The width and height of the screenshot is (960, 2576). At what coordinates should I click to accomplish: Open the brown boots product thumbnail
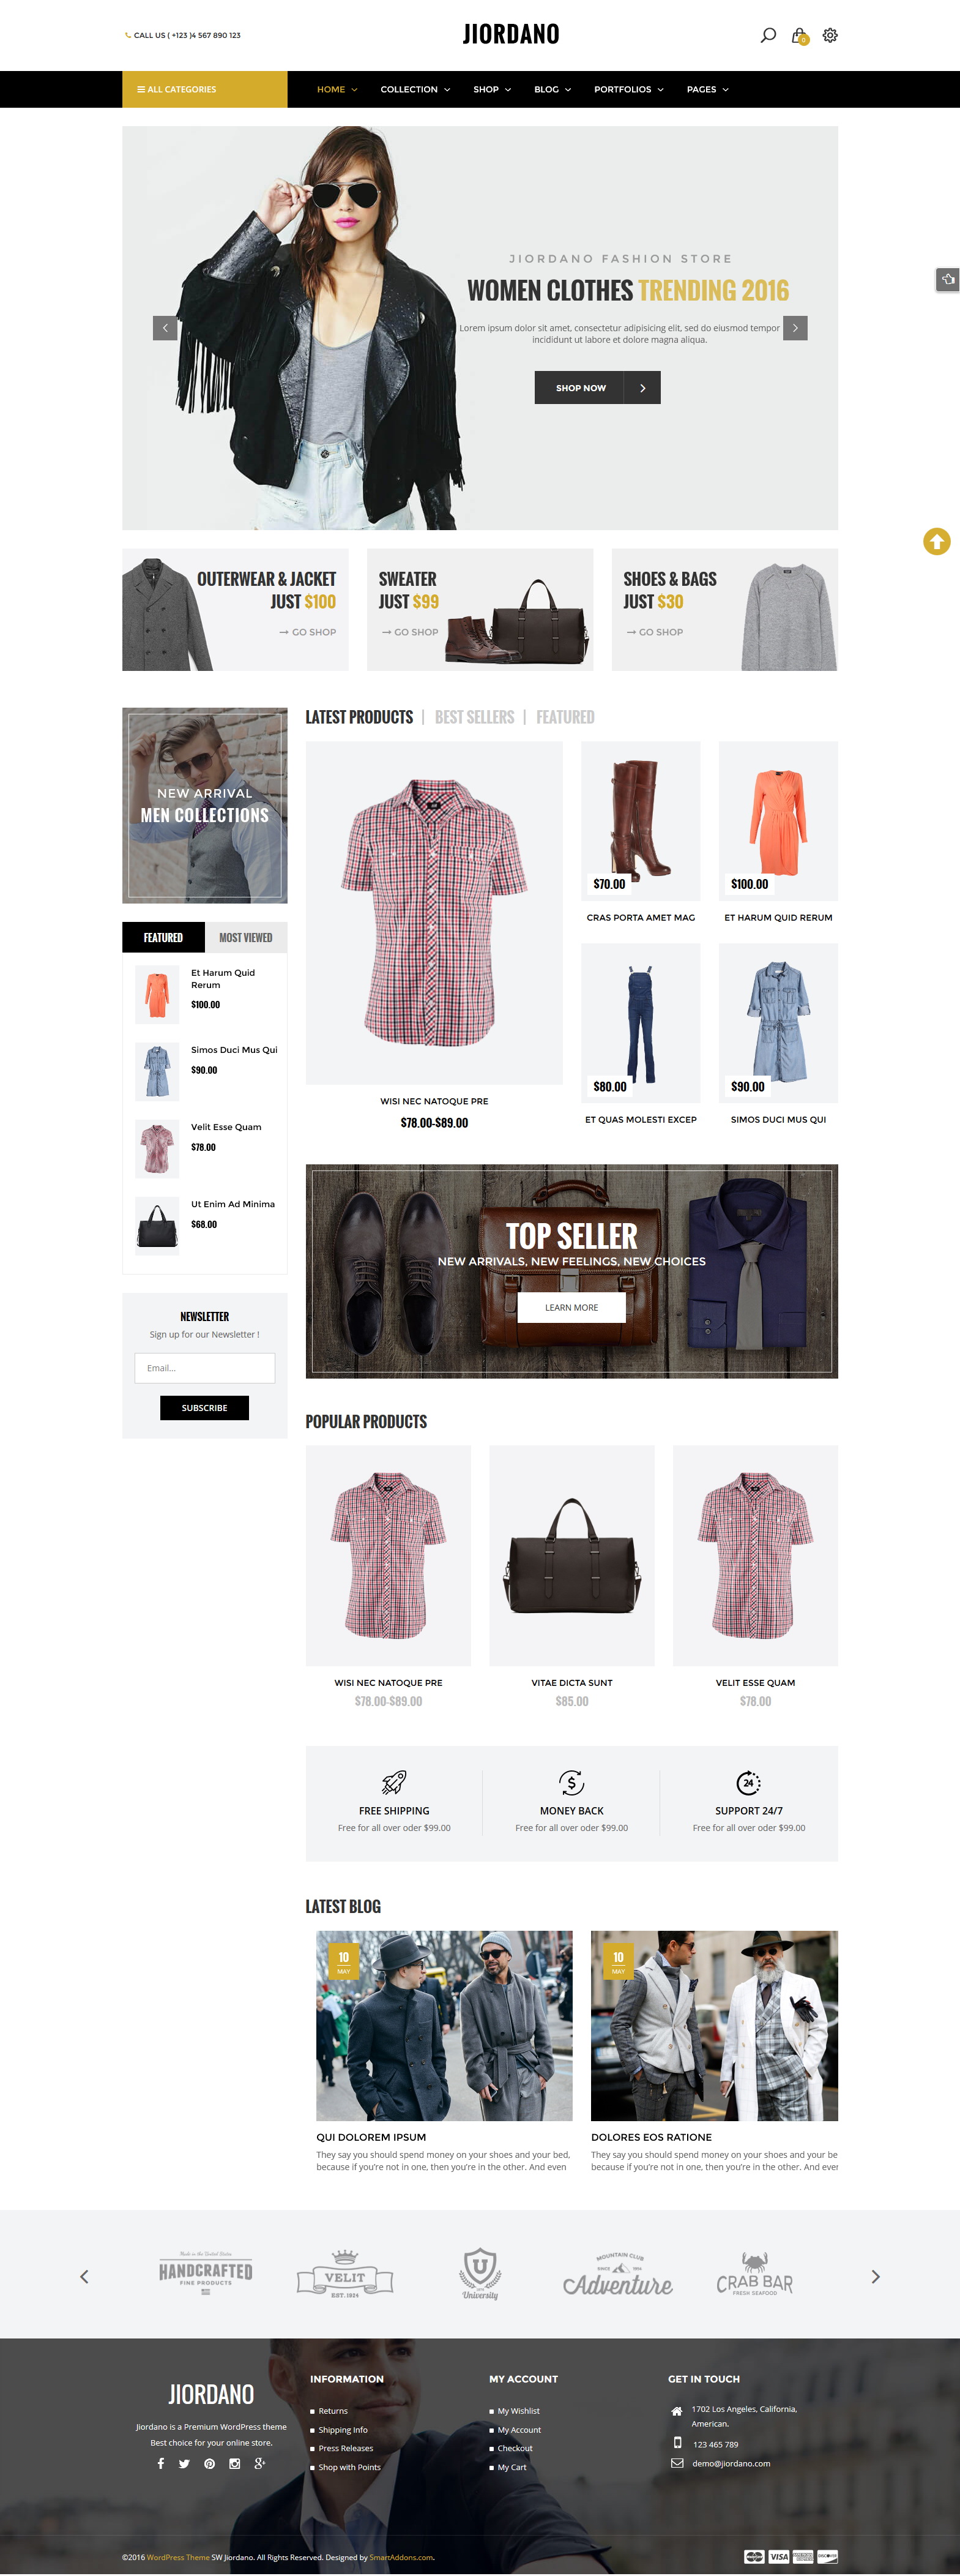[x=641, y=821]
